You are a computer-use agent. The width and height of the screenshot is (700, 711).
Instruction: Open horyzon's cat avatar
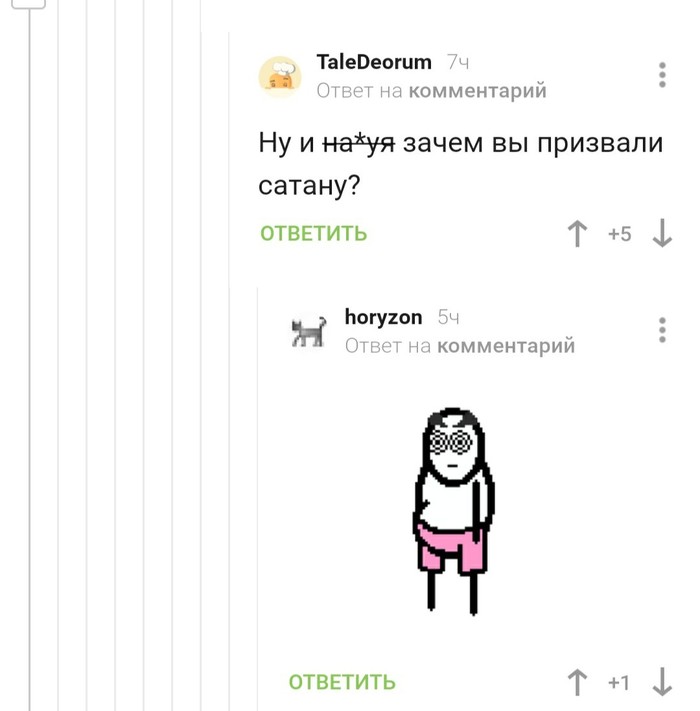(308, 331)
